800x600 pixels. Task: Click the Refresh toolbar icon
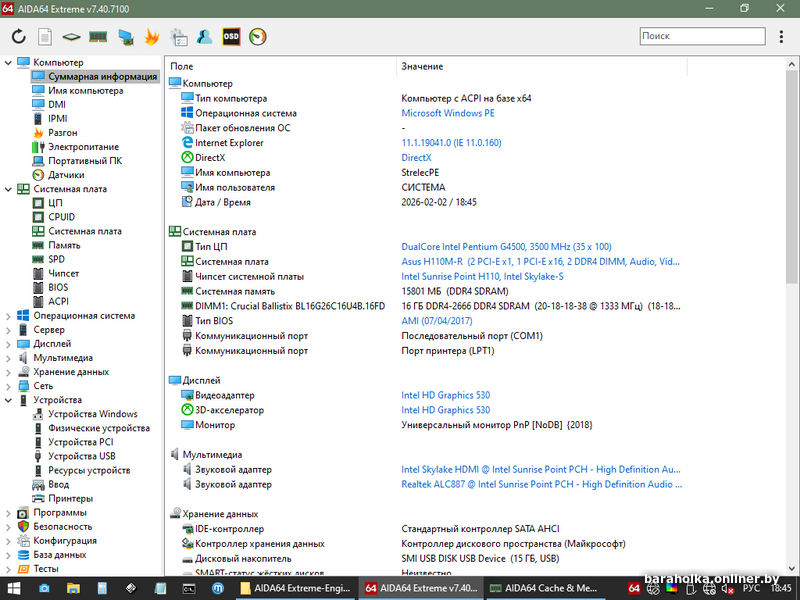[x=18, y=37]
